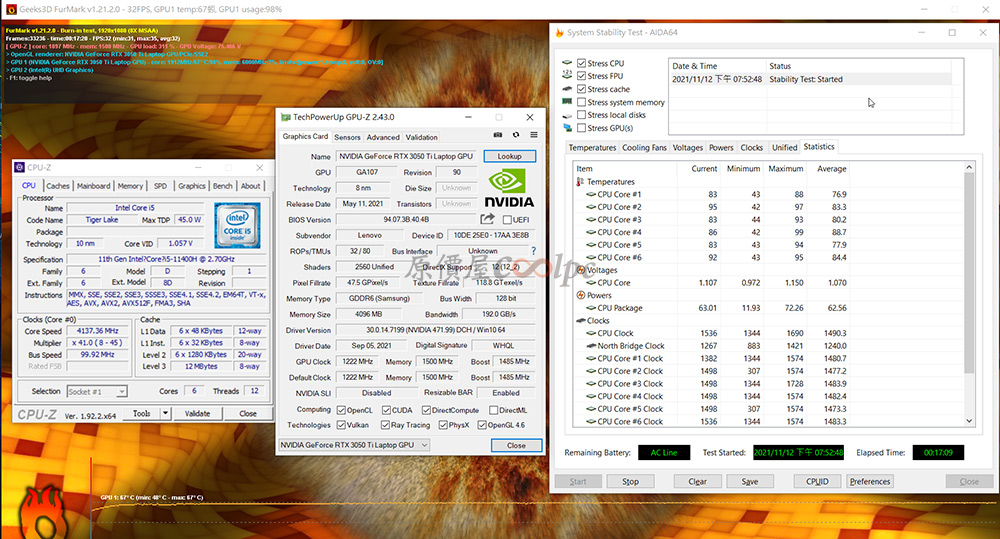The image size is (1000, 539).
Task: Open the Socket #1 selection dropdown
Action: [97, 392]
